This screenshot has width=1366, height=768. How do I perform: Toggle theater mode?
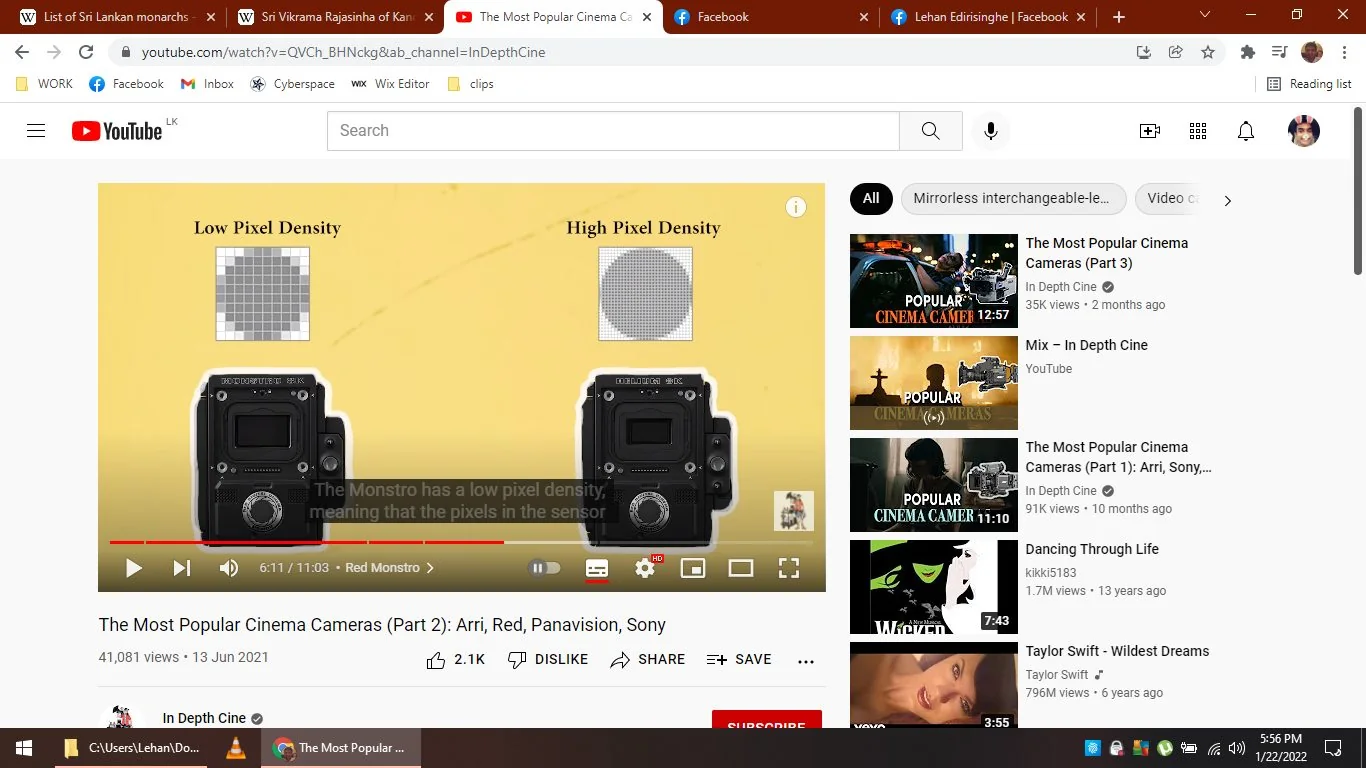point(741,568)
